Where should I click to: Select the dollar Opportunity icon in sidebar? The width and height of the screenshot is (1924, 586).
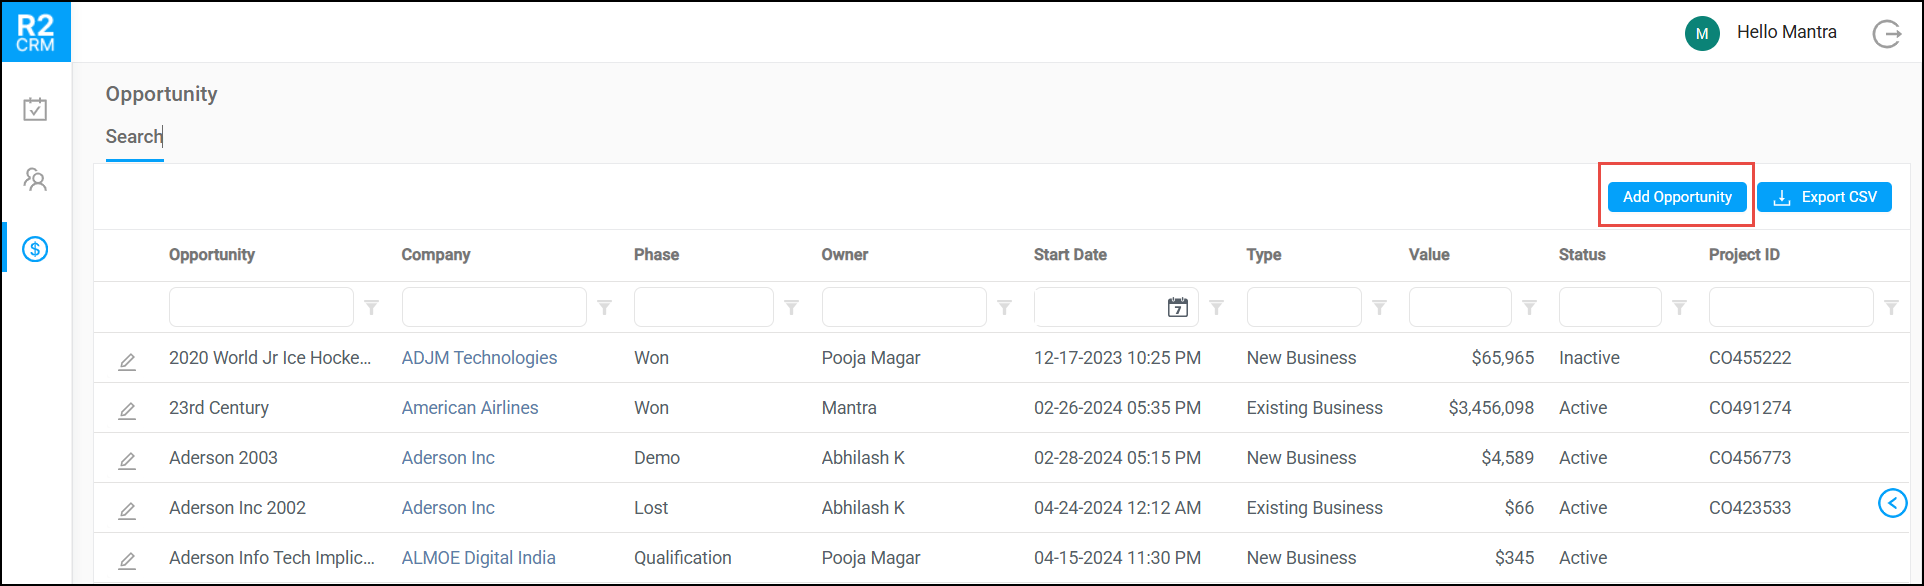pos(35,248)
